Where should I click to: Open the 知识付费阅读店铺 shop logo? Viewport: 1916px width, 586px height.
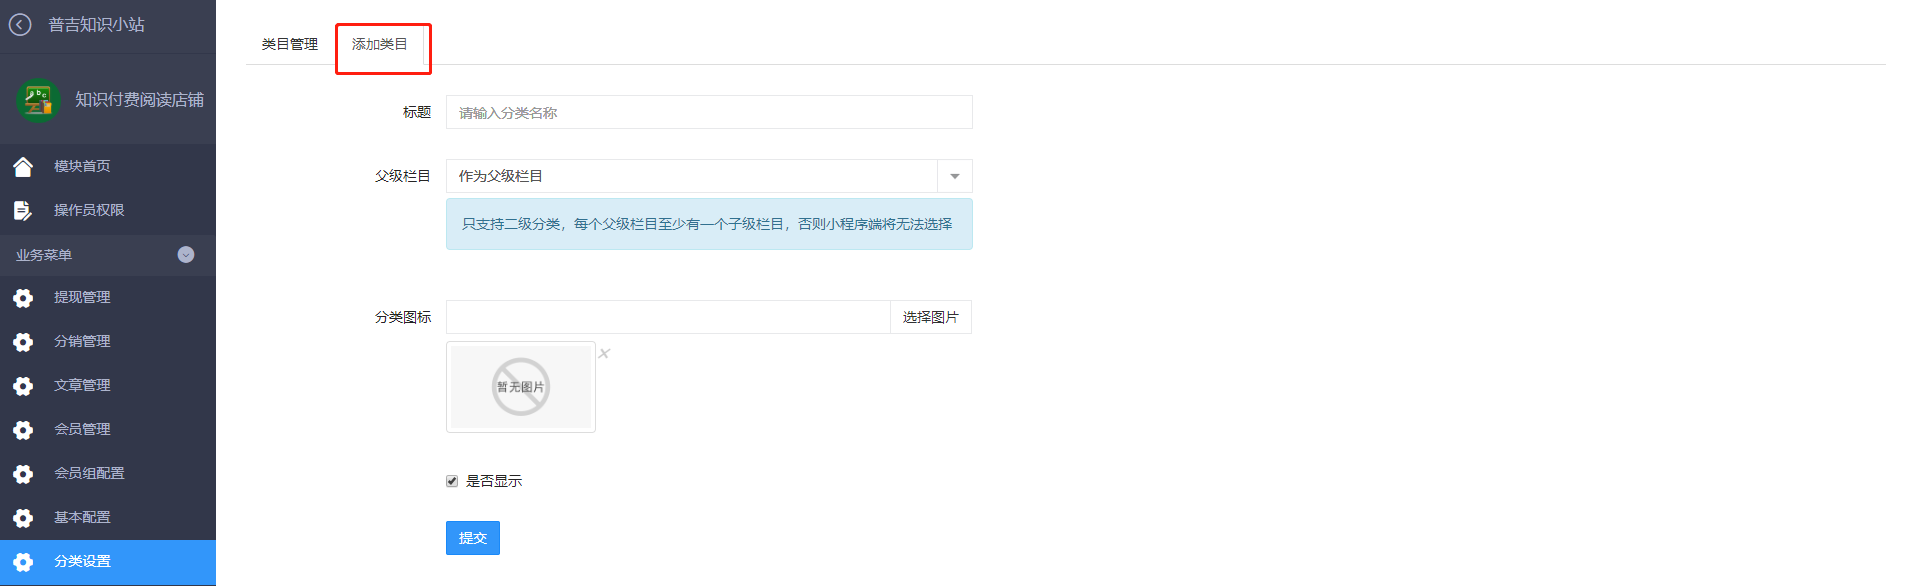[x=38, y=100]
